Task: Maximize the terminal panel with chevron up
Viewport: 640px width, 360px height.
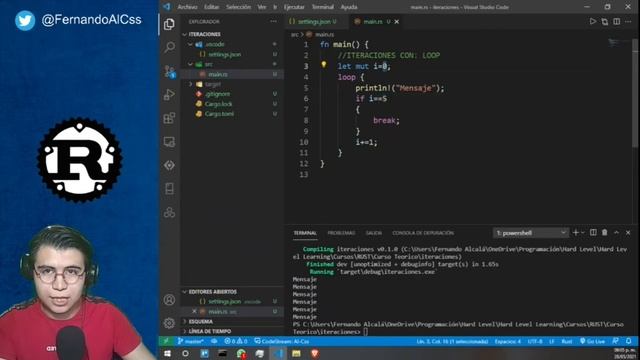Action: point(616,232)
